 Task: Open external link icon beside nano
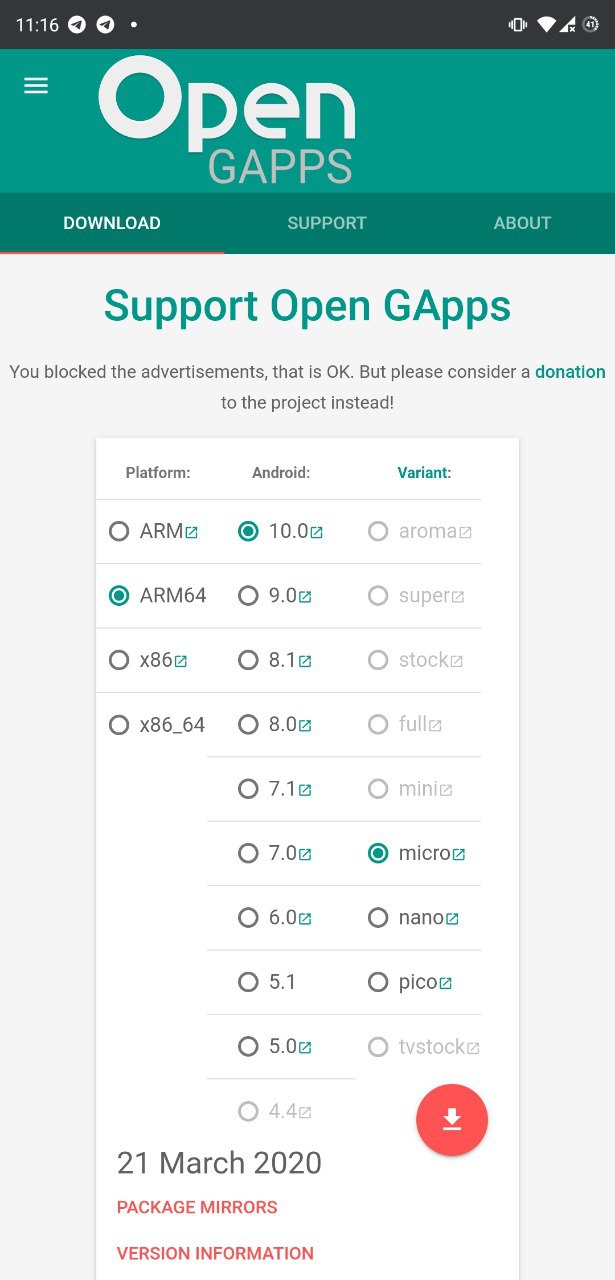click(x=452, y=919)
